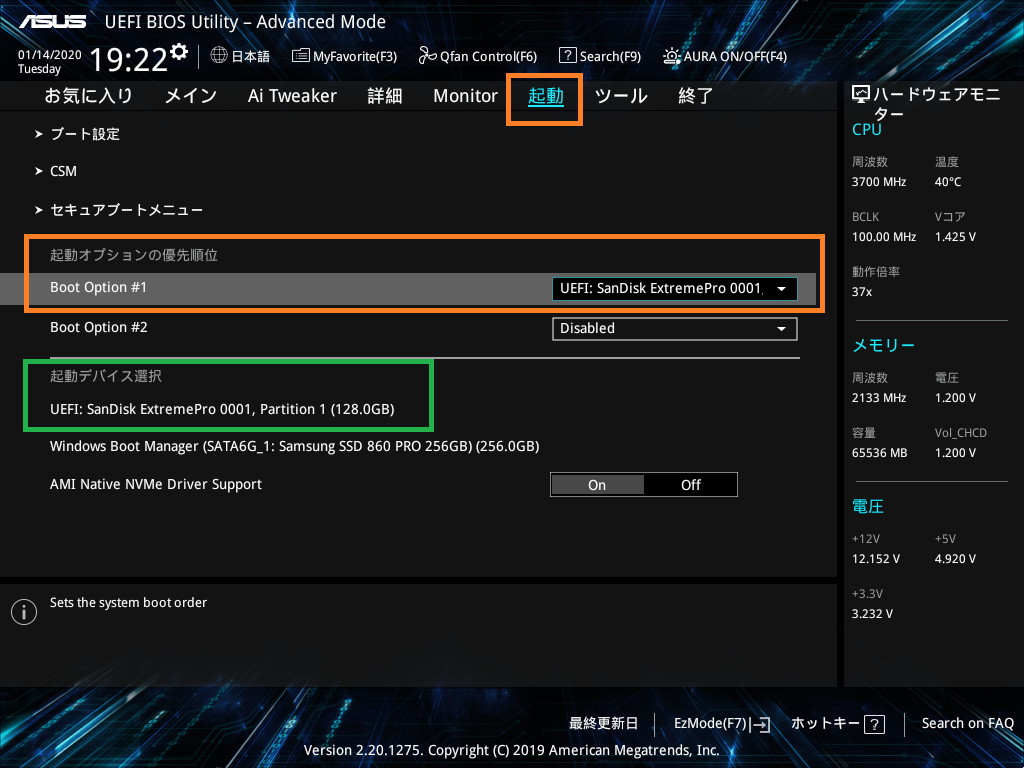Image resolution: width=1024 pixels, height=768 pixels.
Task: Click the ホットキー question mark icon
Action: click(875, 724)
